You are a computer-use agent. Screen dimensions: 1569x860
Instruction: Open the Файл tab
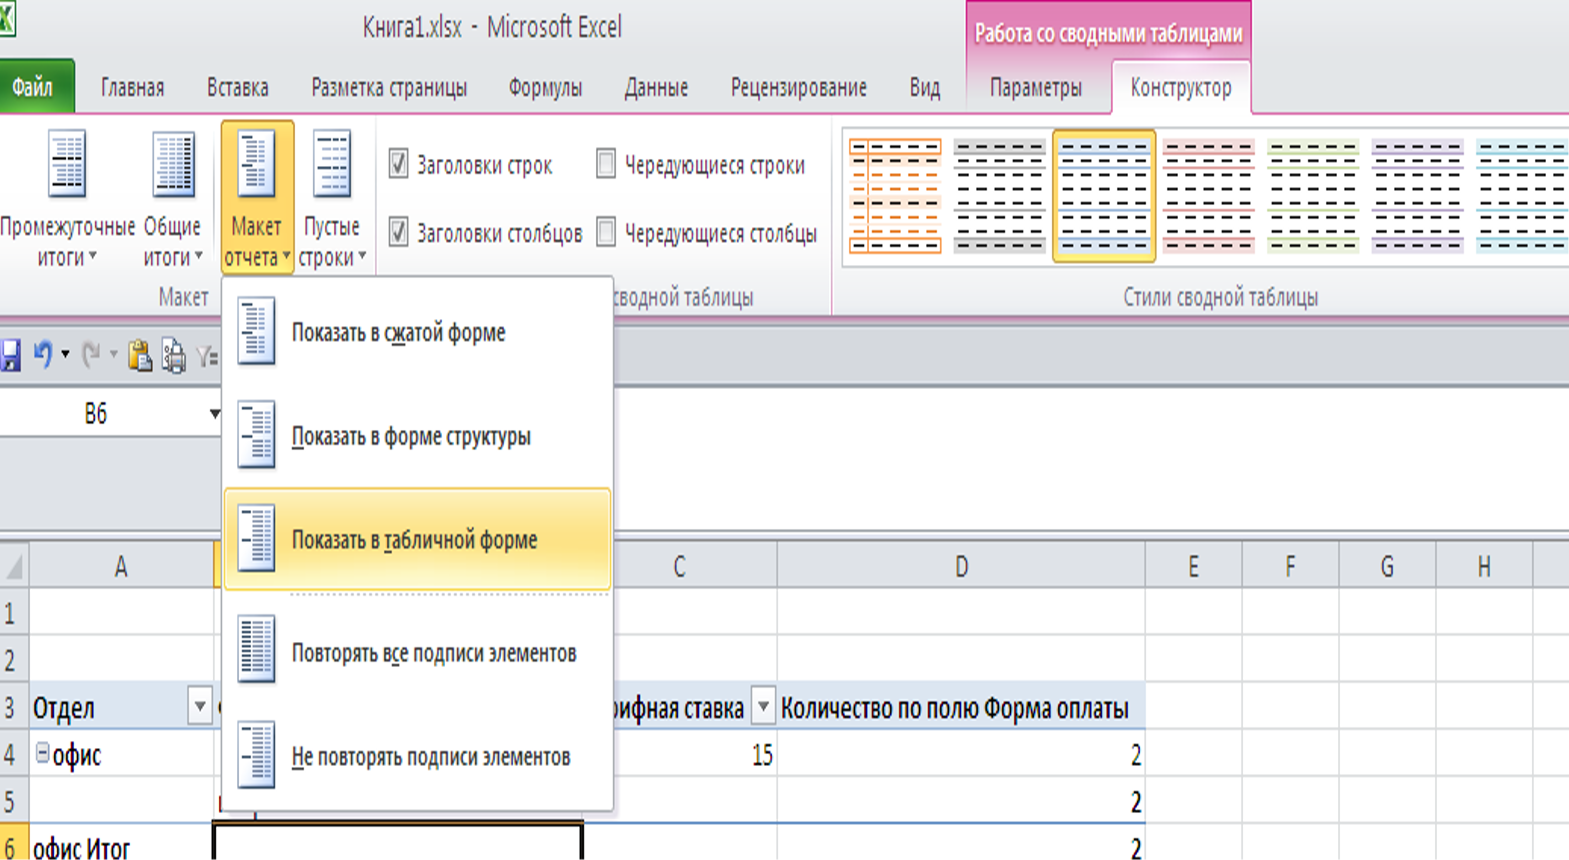click(35, 88)
